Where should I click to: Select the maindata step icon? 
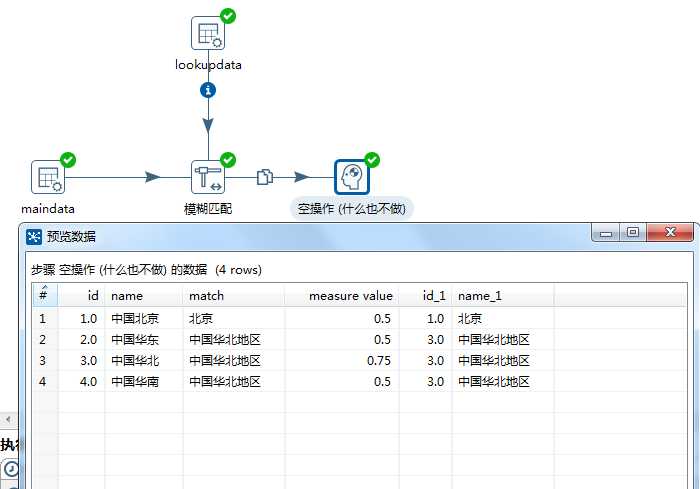tap(48, 177)
